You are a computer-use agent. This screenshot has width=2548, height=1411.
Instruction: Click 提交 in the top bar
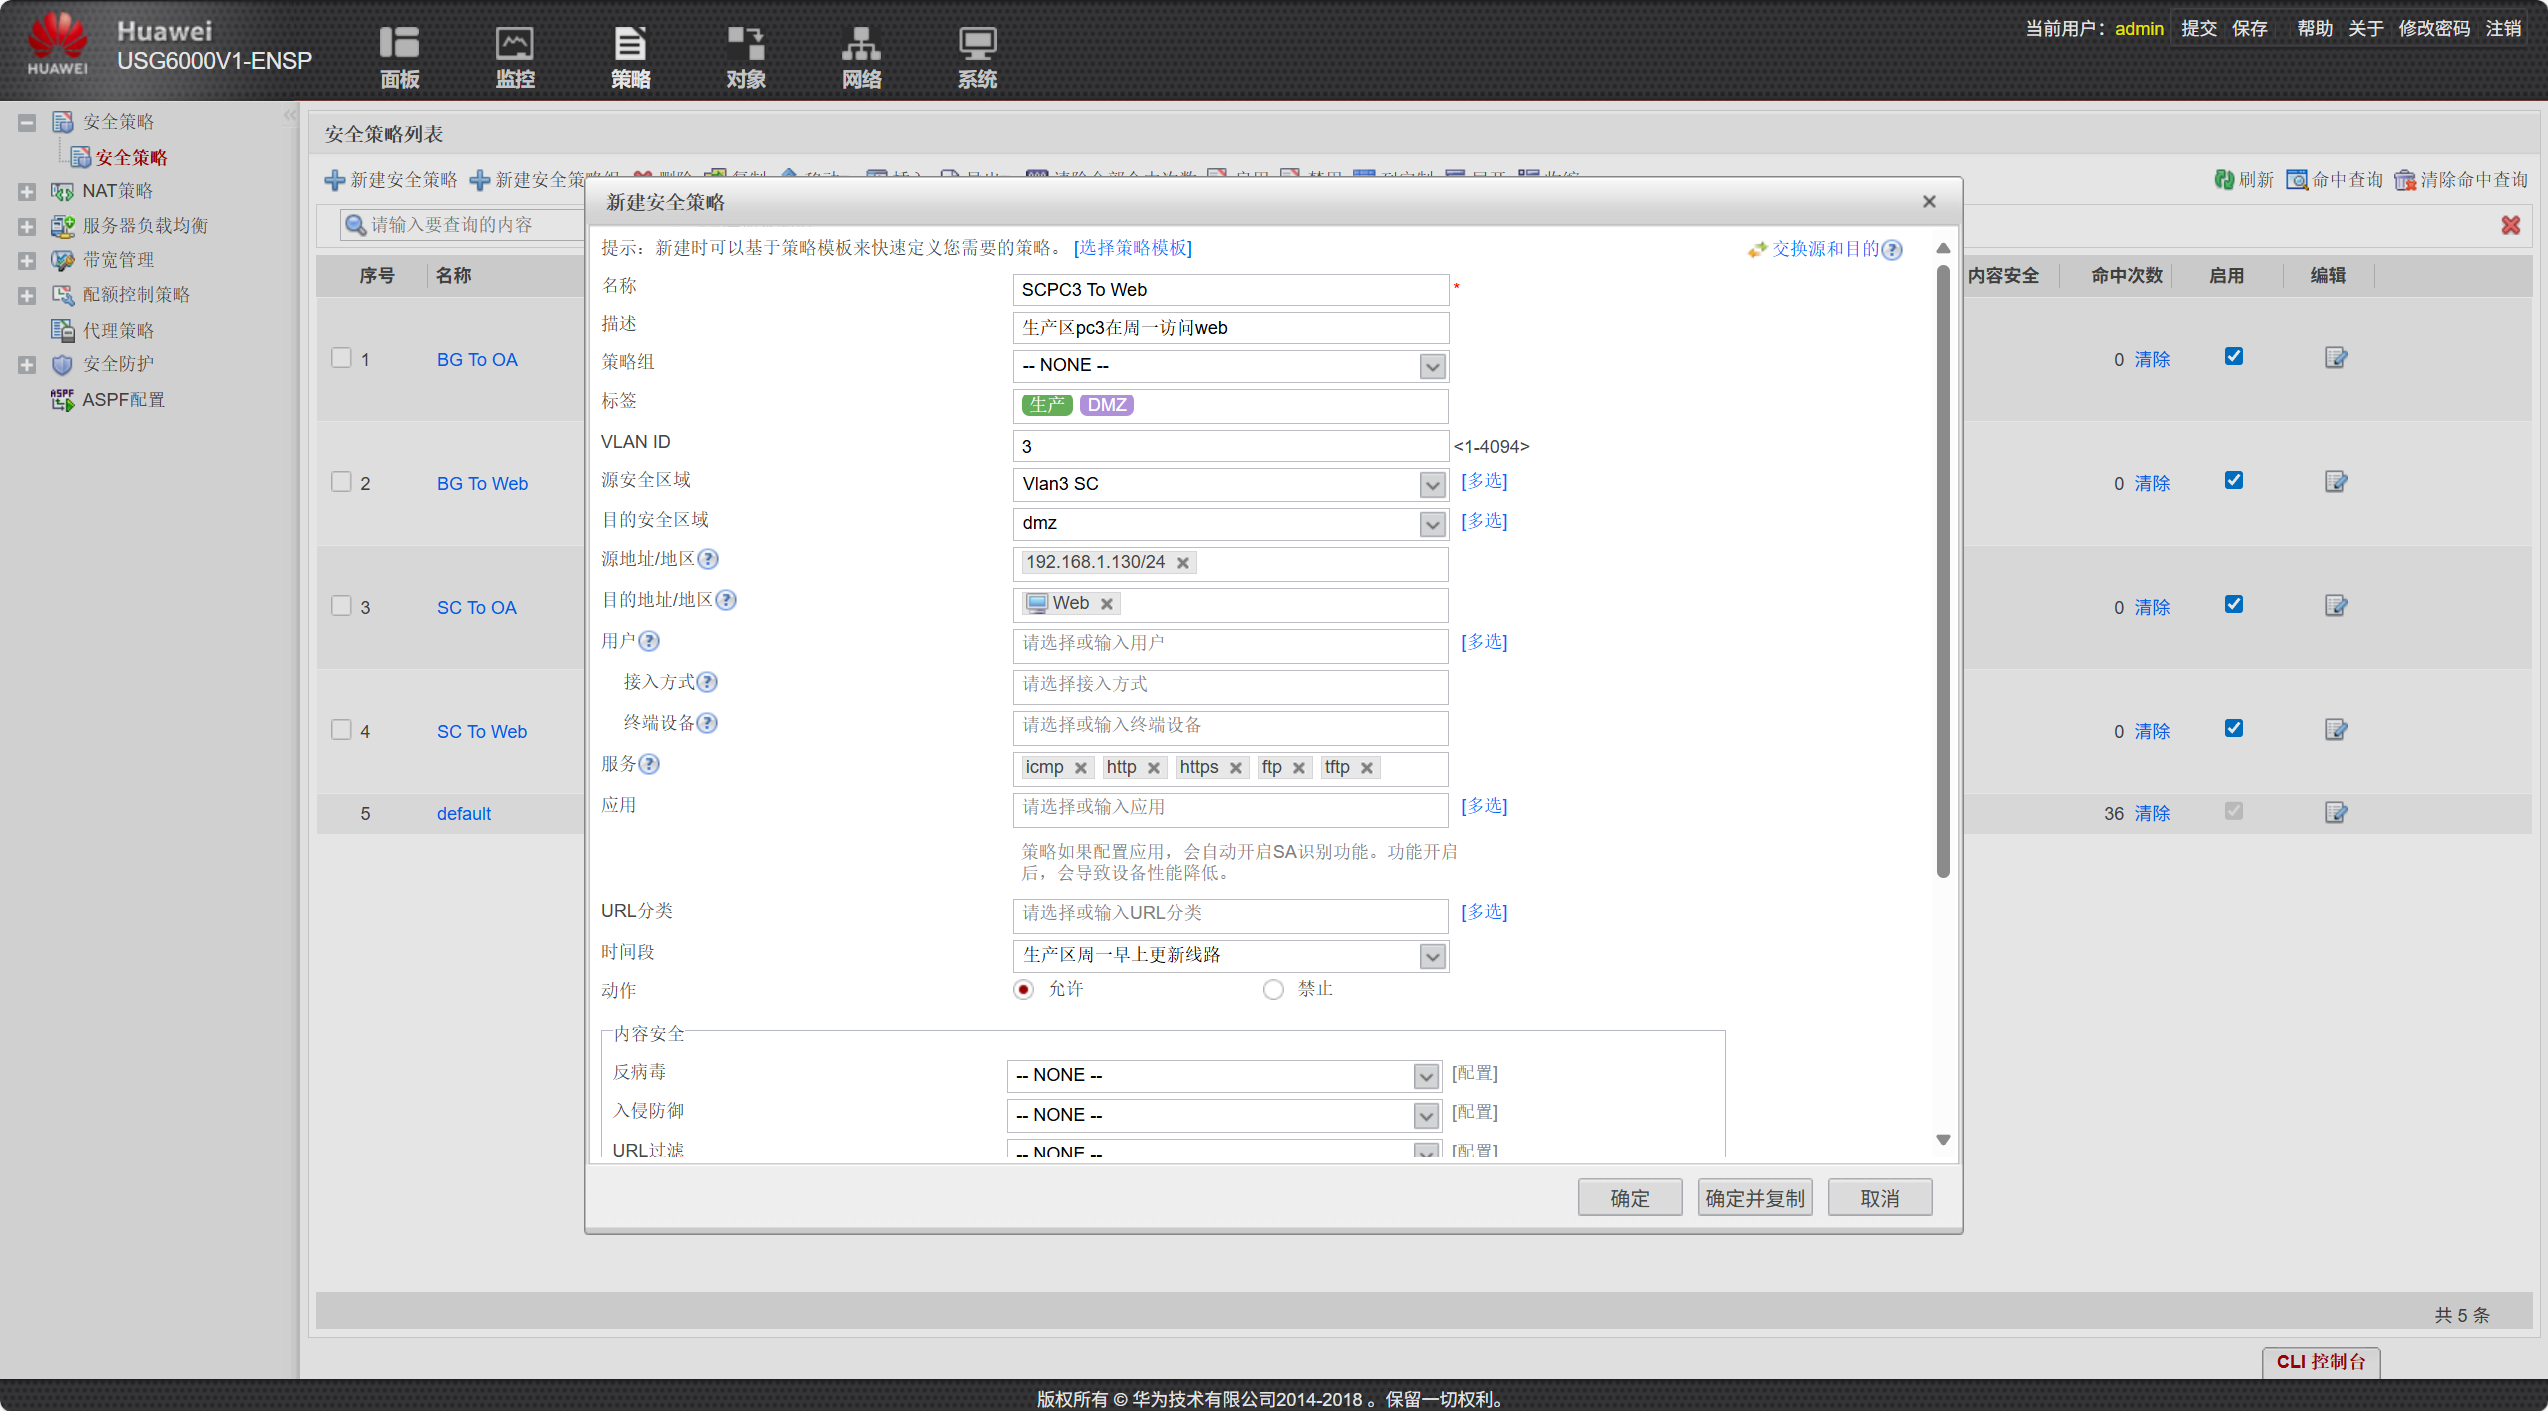coord(2199,29)
